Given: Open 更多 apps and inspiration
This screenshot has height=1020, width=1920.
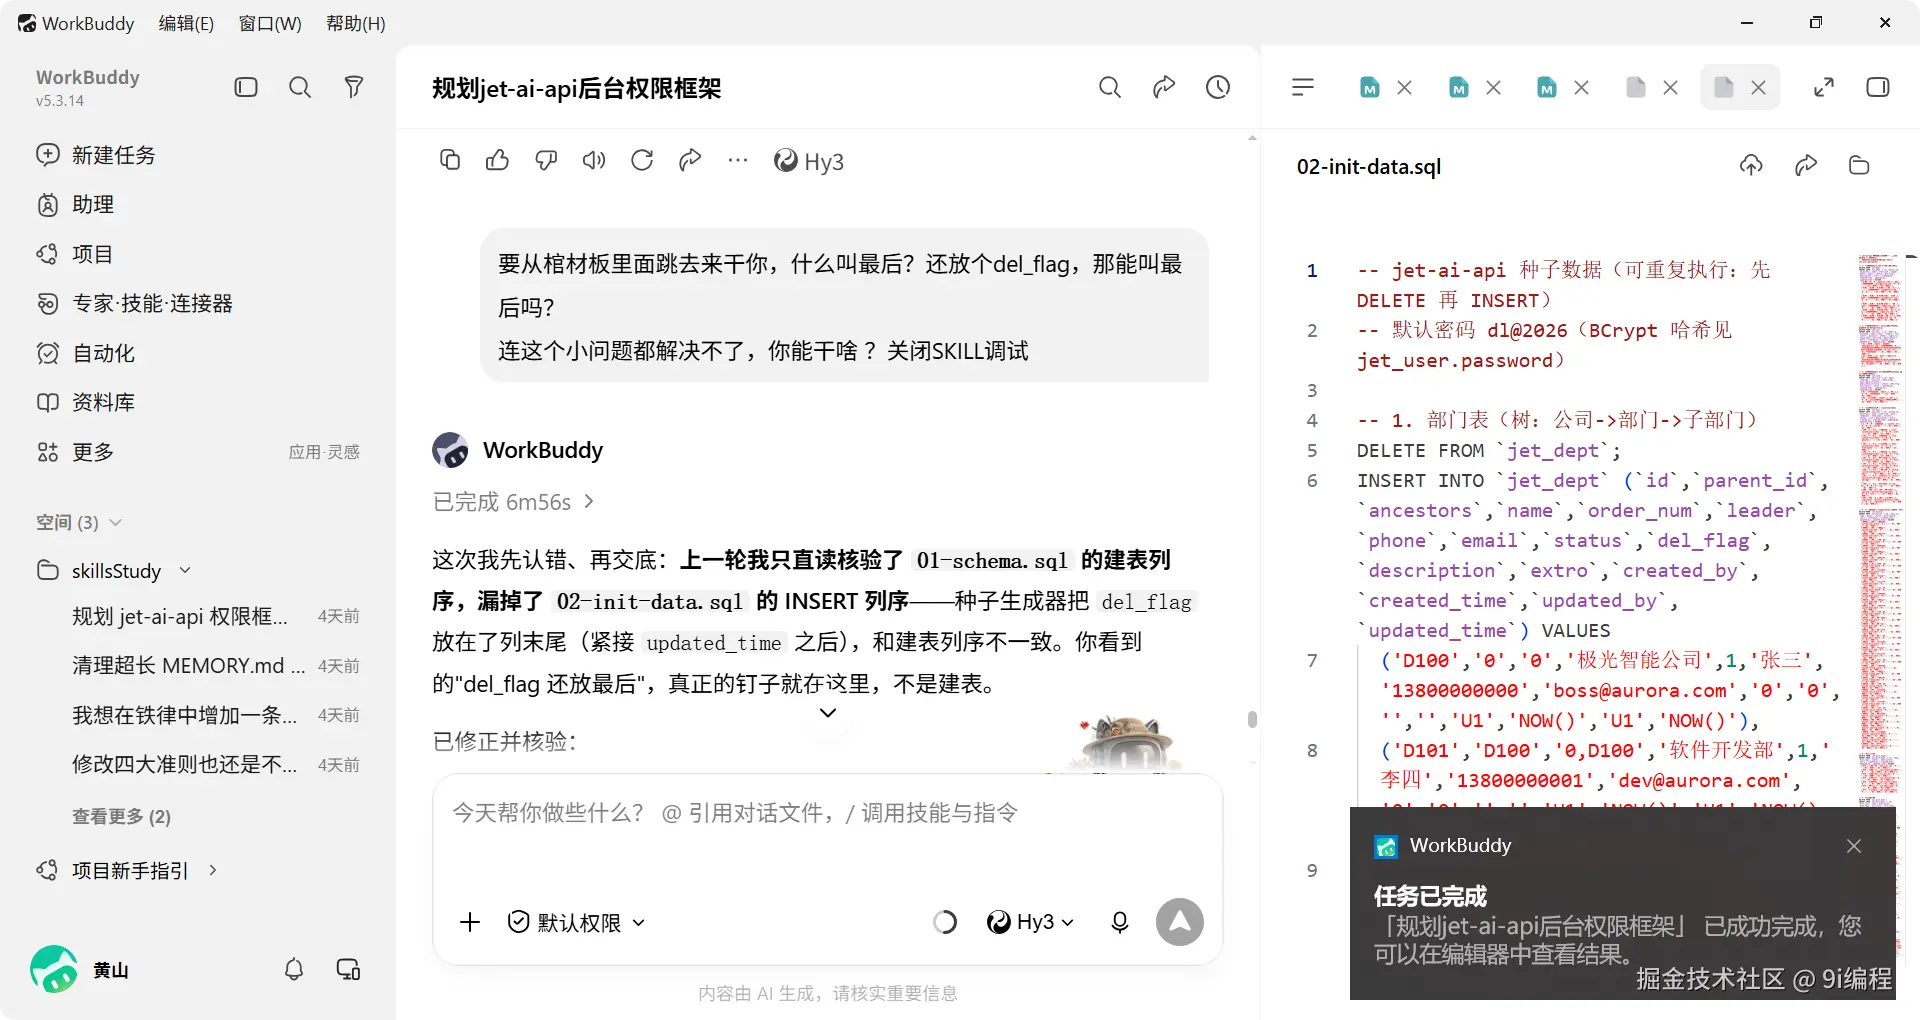Looking at the screenshot, I should tap(198, 452).
